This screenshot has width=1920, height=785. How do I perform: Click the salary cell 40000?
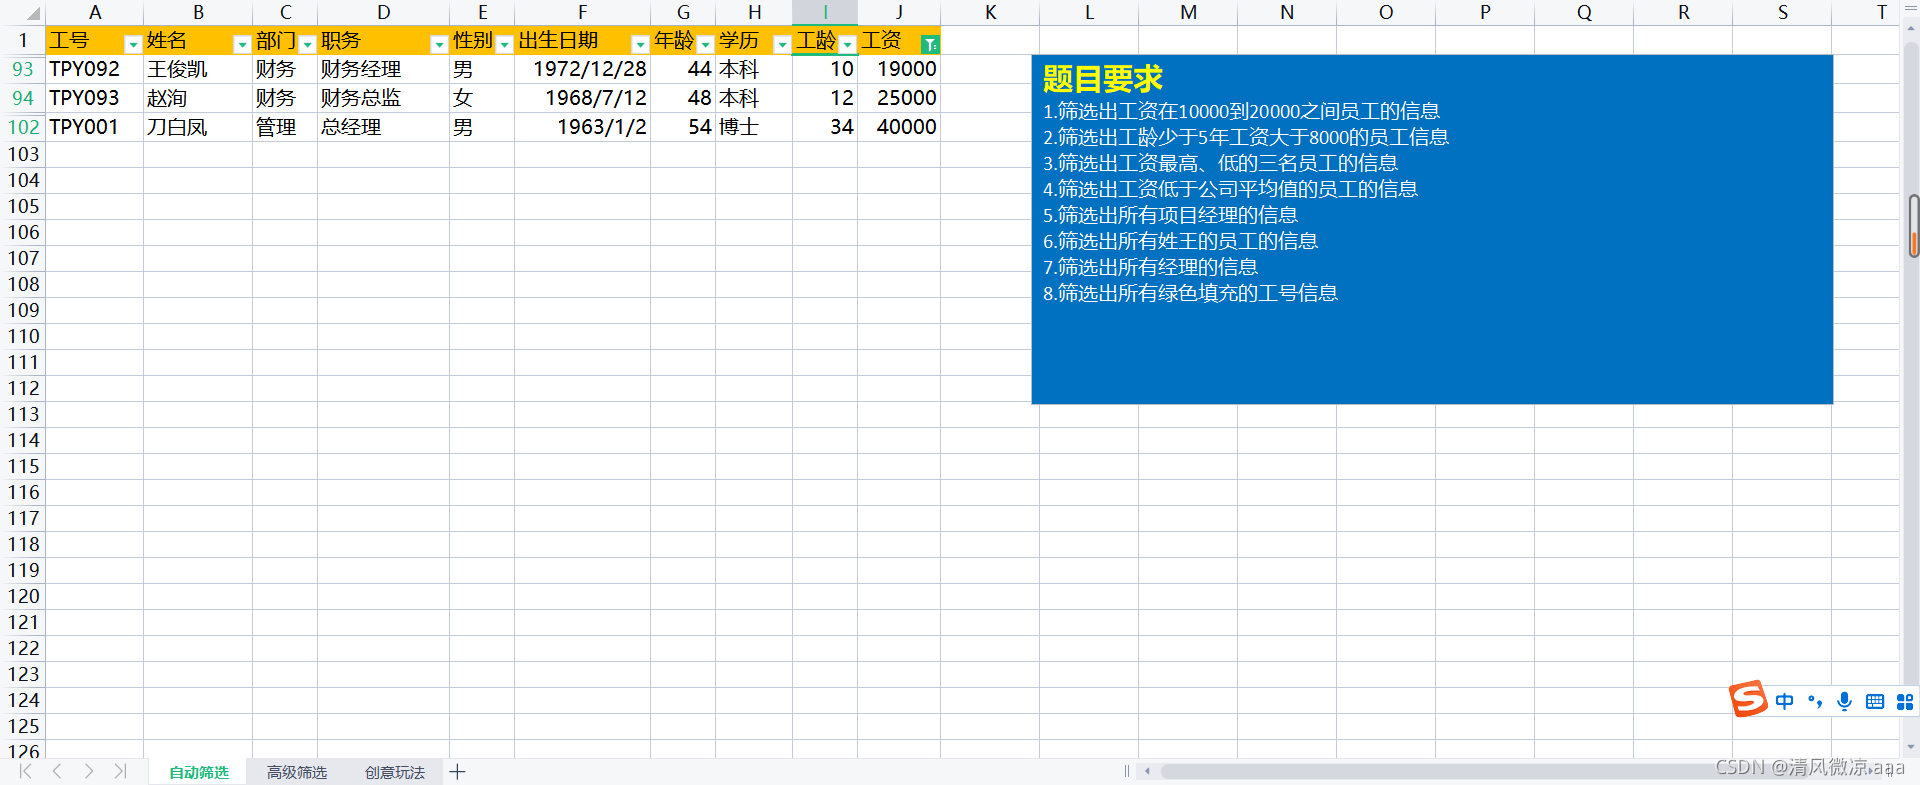[899, 127]
